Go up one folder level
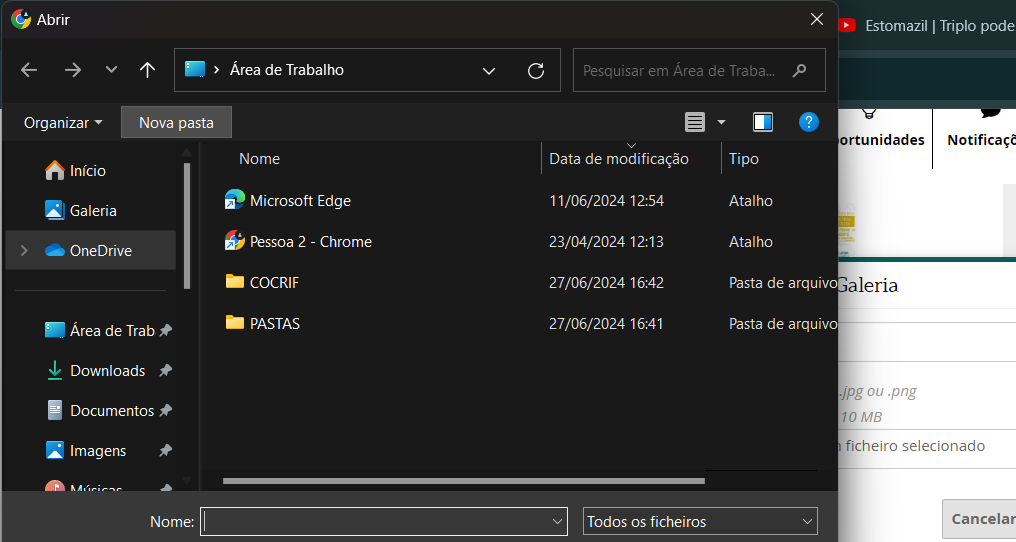The image size is (1016, 542). (148, 70)
